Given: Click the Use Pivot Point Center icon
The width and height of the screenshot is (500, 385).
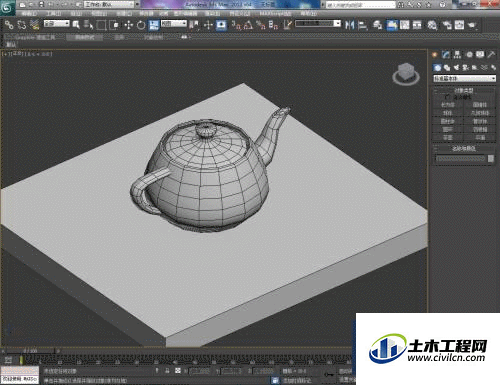Looking at the screenshot, I should coord(194,25).
